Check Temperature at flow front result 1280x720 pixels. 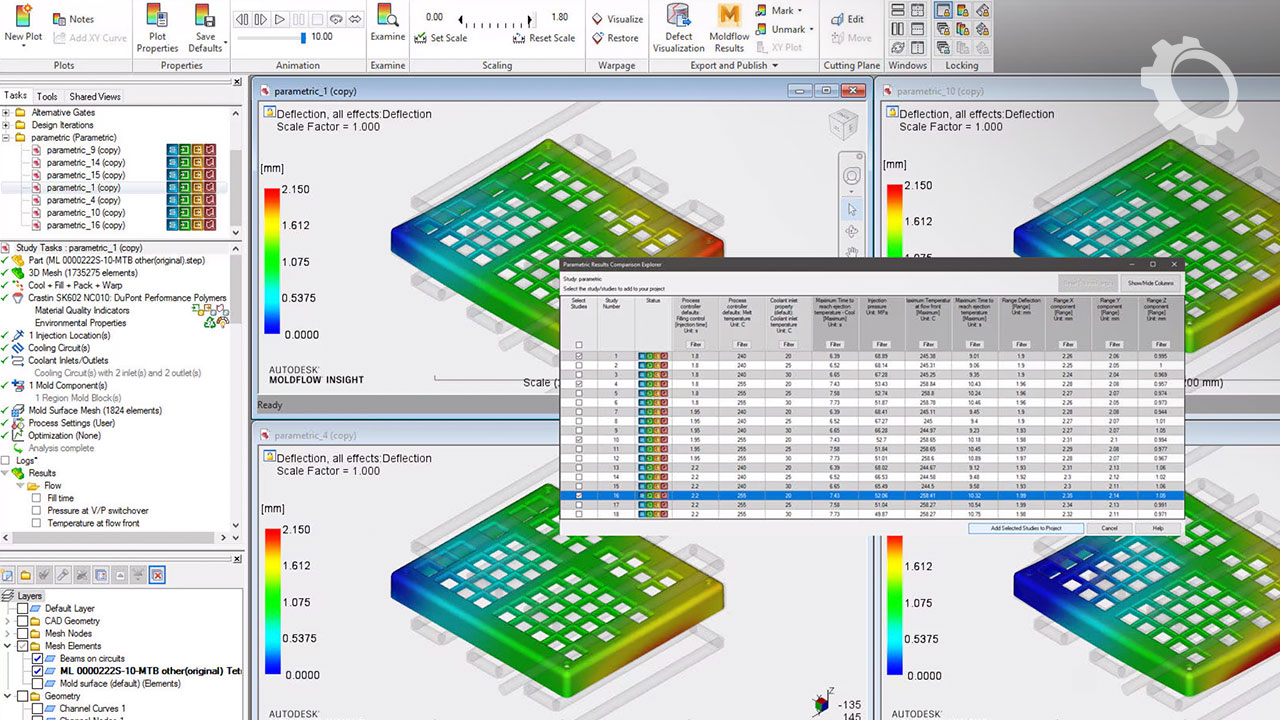click(37, 523)
